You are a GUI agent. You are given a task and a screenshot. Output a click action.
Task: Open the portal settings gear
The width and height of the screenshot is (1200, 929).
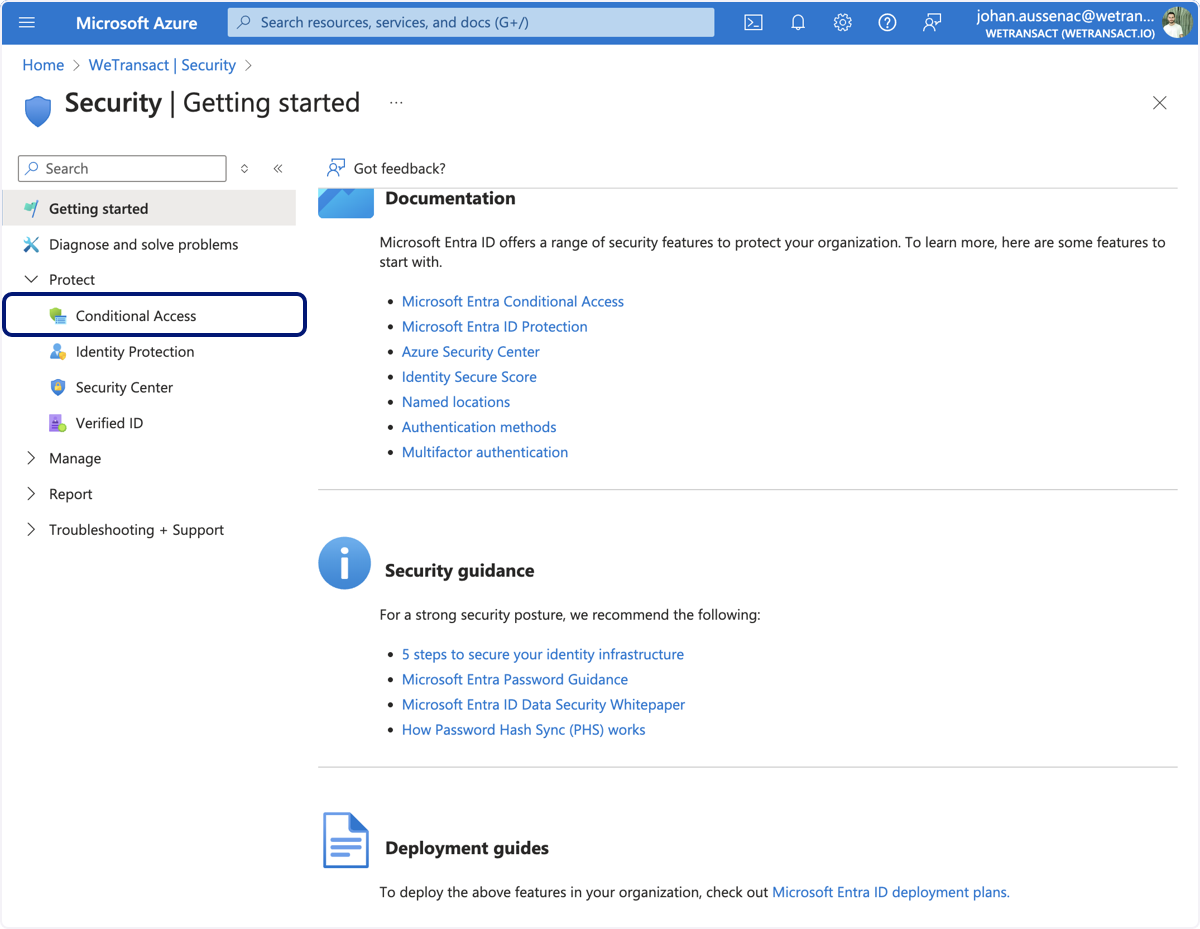pyautogui.click(x=843, y=22)
